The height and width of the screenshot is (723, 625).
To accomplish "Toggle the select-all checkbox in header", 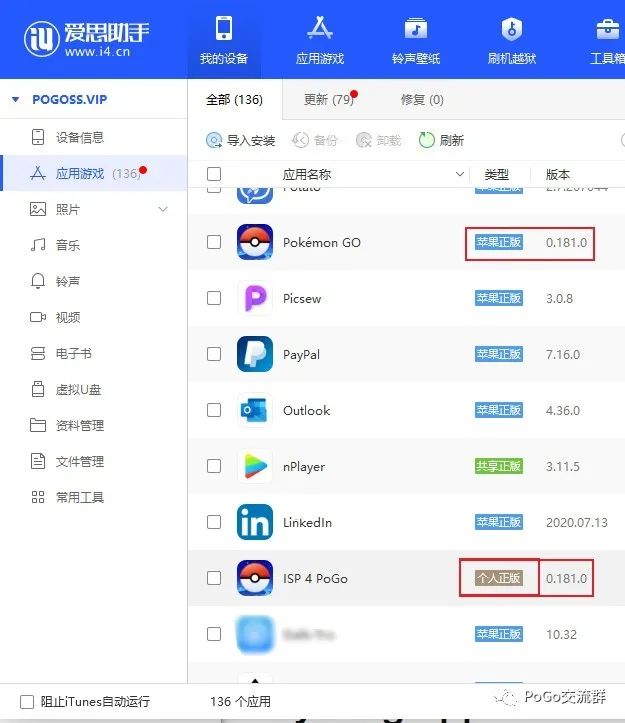I will pyautogui.click(x=214, y=174).
